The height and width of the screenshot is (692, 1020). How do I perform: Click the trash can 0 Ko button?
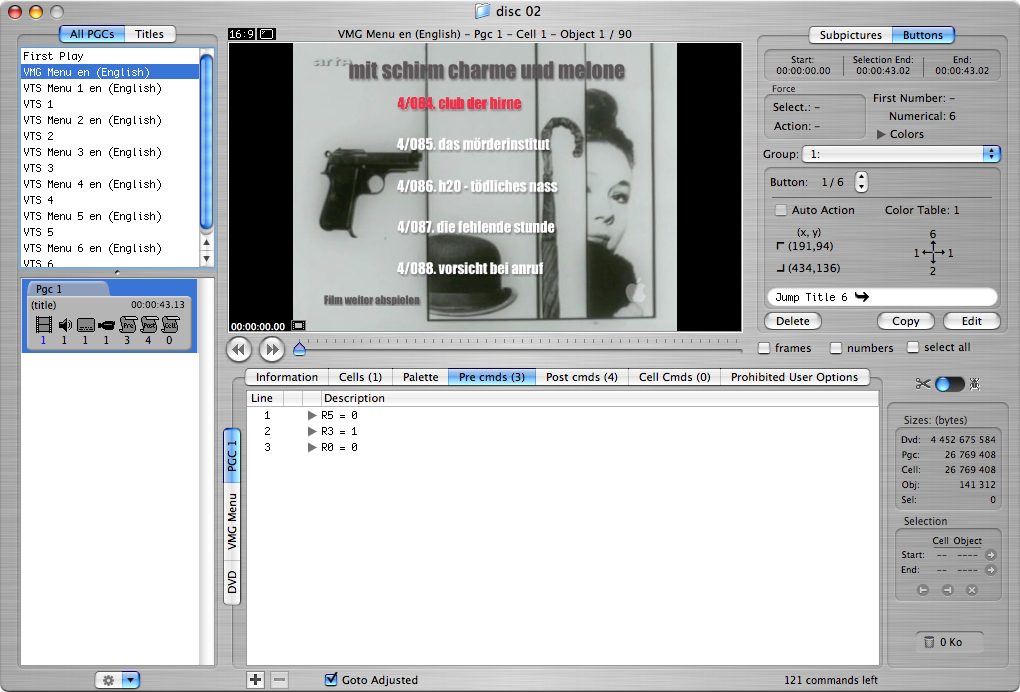(949, 642)
